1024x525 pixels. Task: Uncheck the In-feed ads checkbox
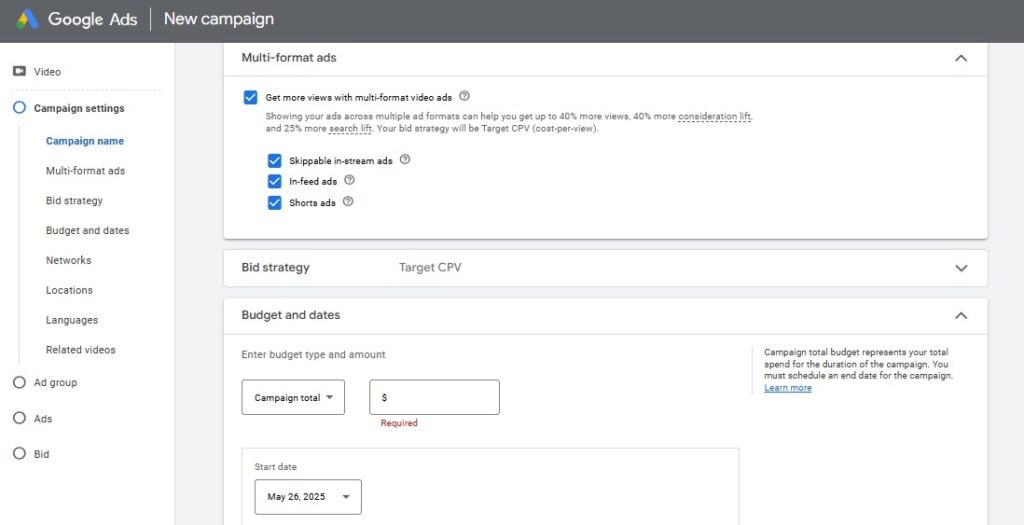(x=274, y=182)
